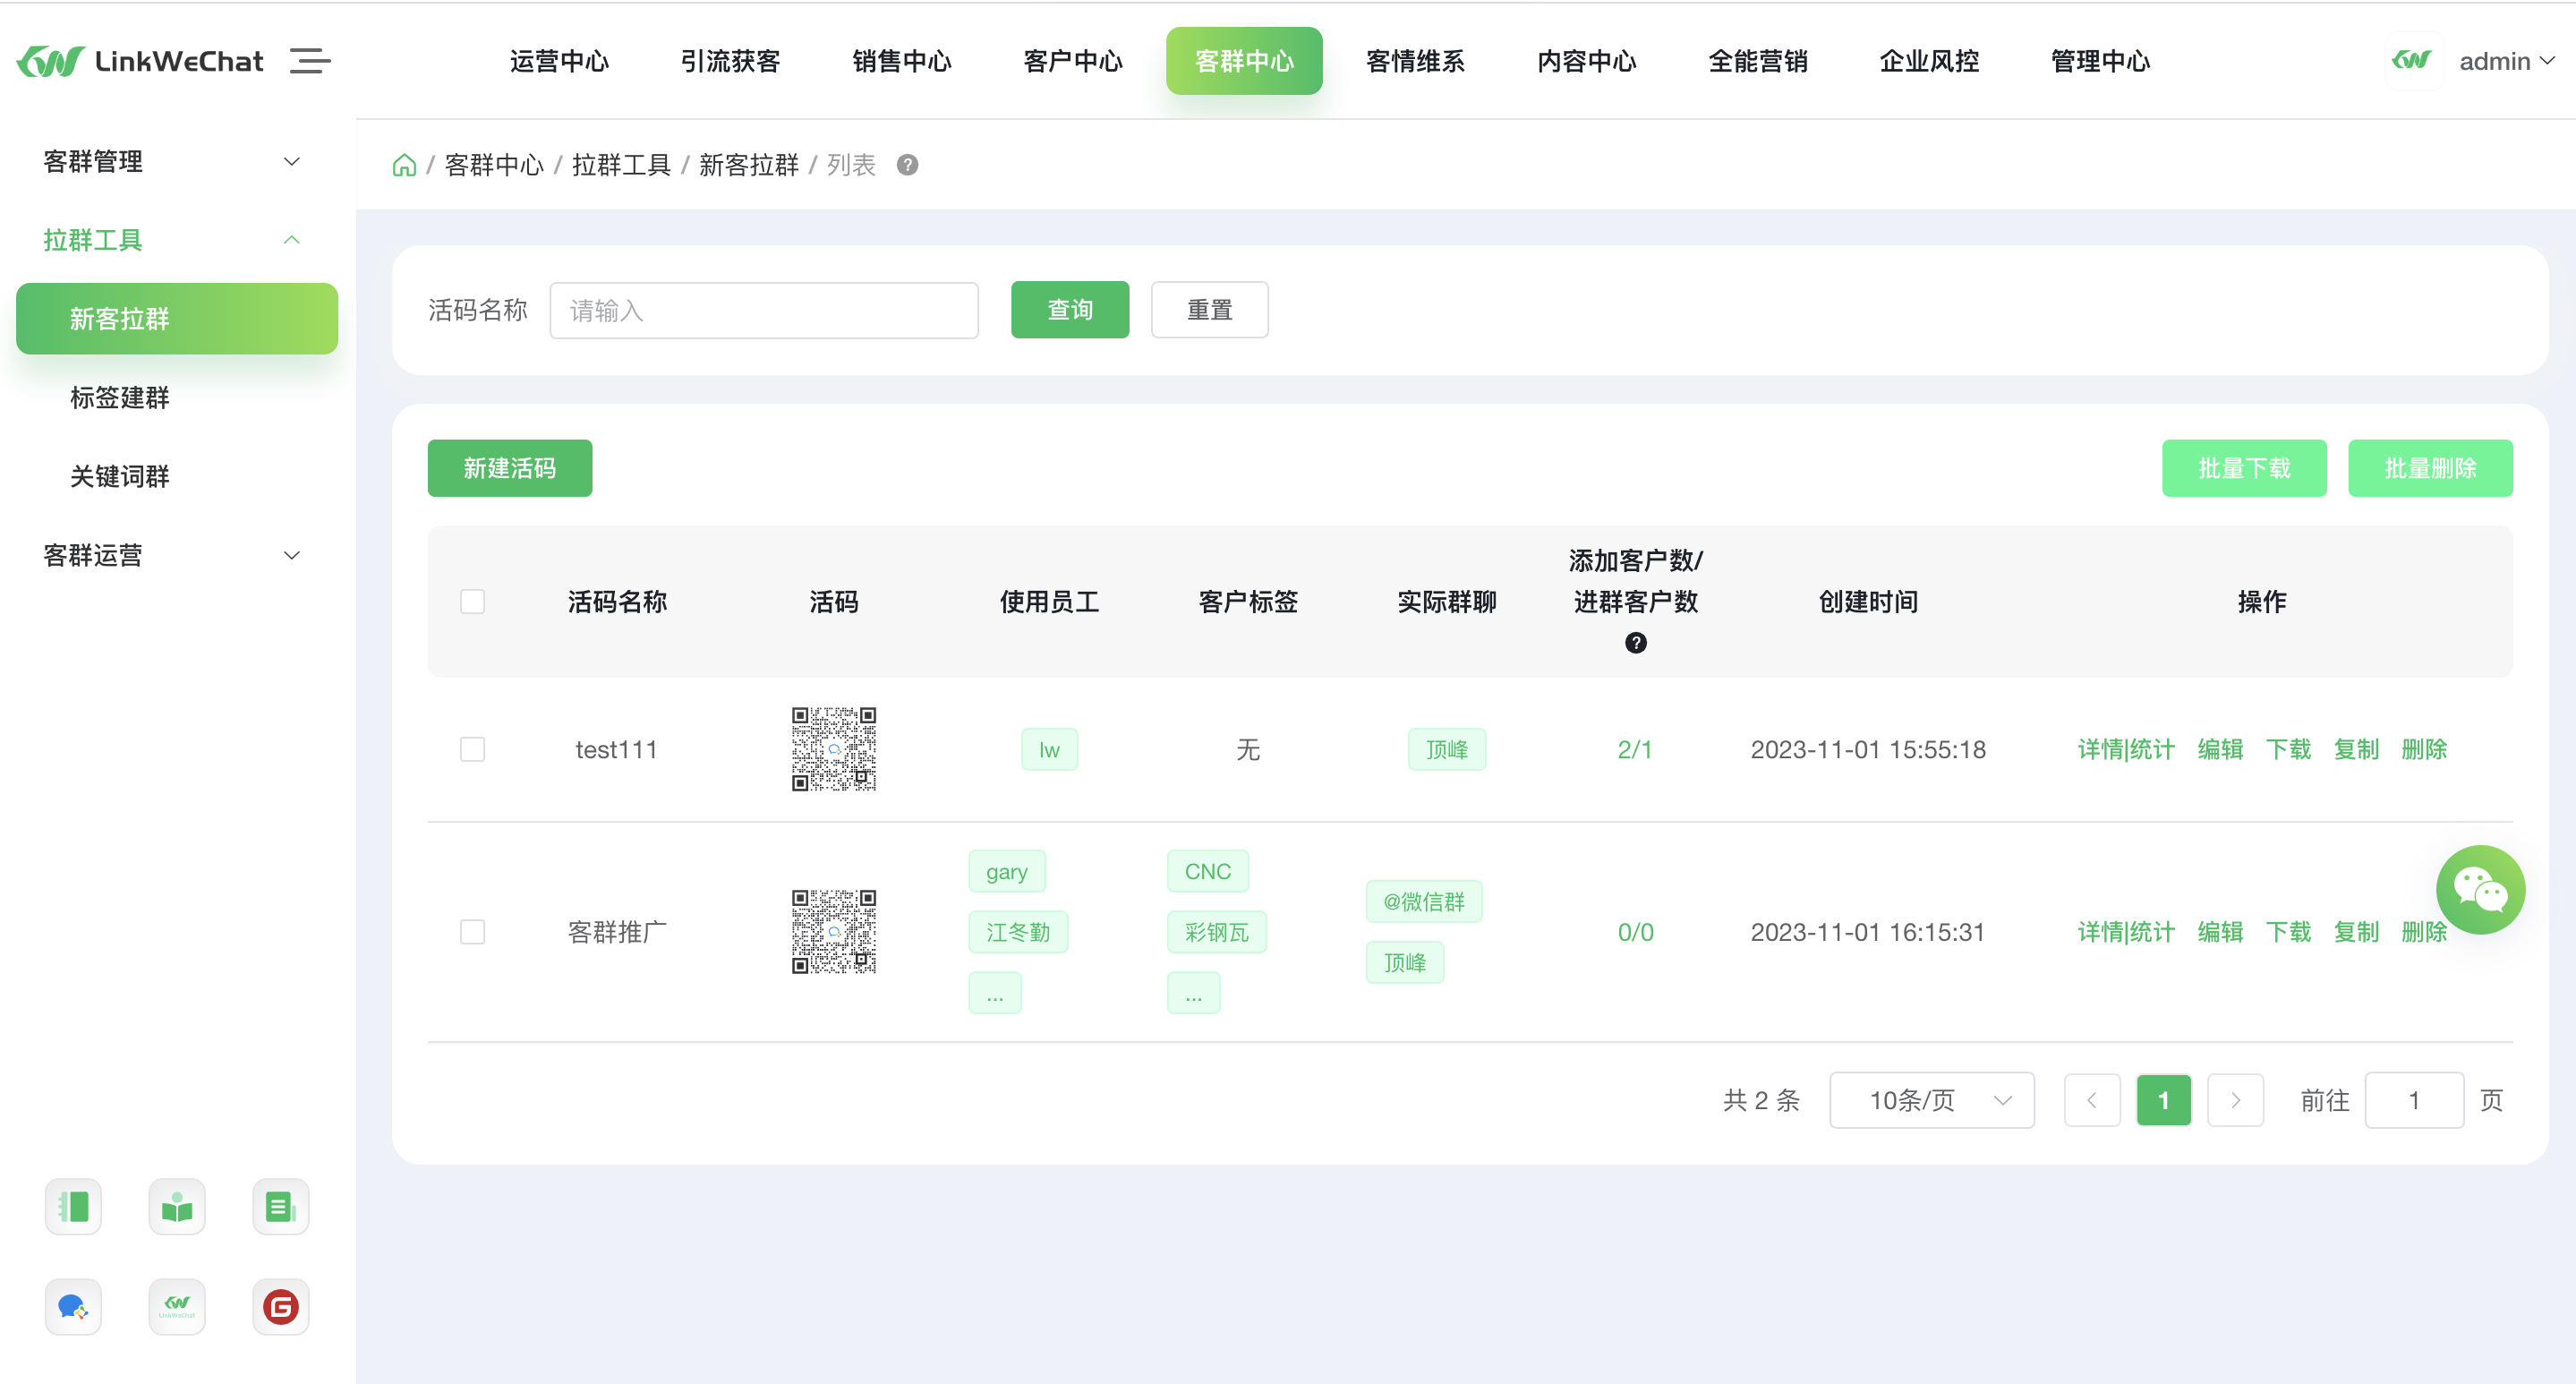Click the green document icon in sidebar footer
The height and width of the screenshot is (1384, 2576).
click(280, 1207)
